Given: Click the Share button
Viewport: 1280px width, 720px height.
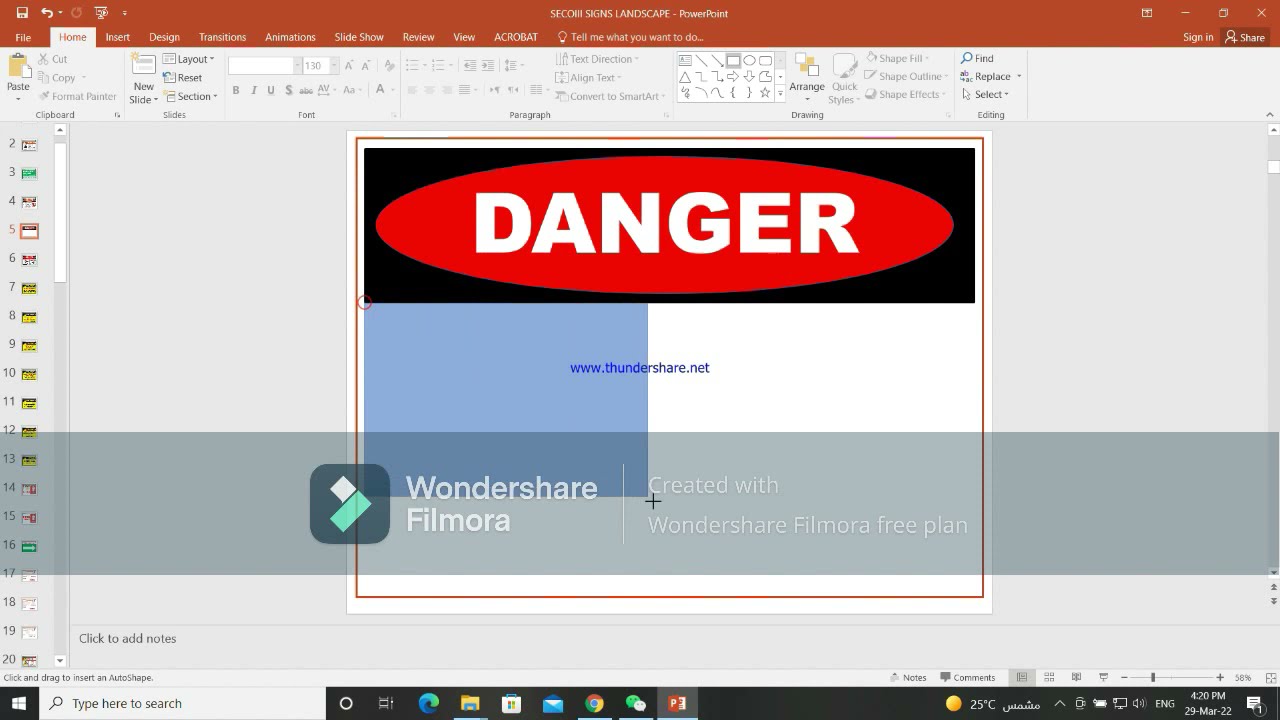Looking at the screenshot, I should (x=1245, y=37).
